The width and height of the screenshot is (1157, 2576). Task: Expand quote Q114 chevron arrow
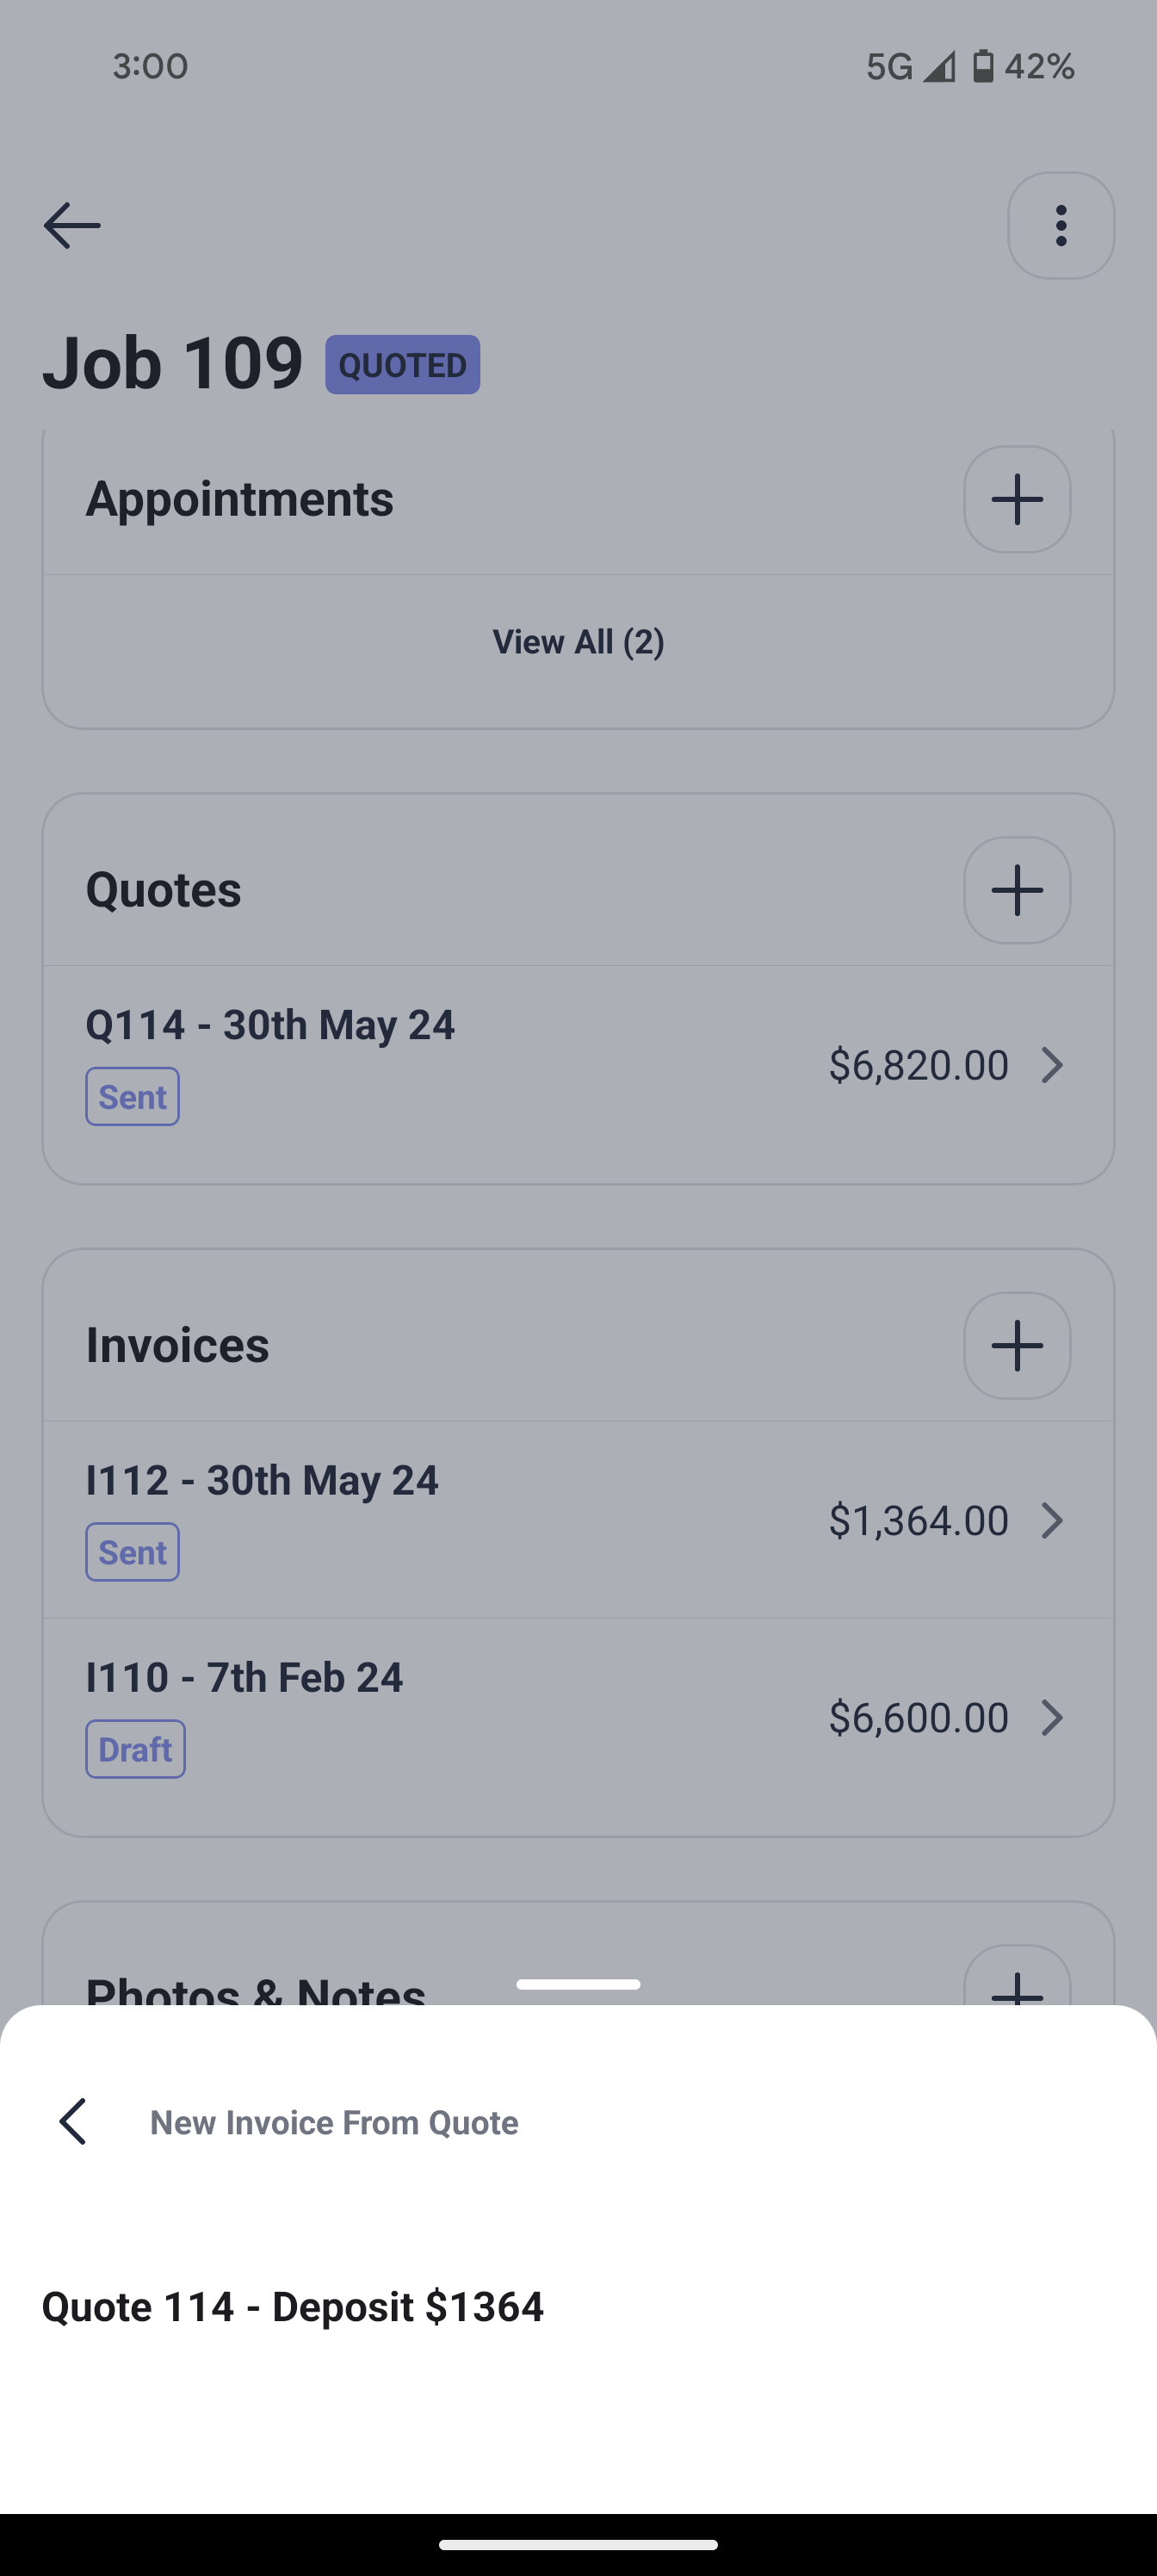click(x=1051, y=1065)
